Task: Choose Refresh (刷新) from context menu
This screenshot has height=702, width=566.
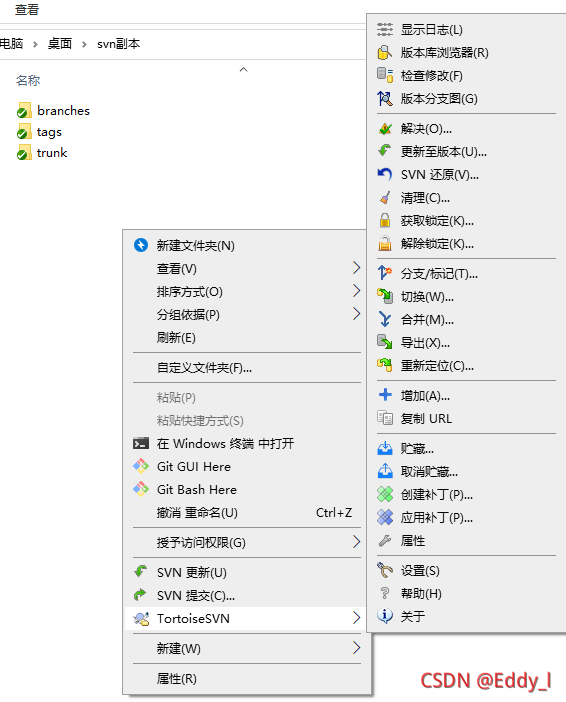Action: 247,338
